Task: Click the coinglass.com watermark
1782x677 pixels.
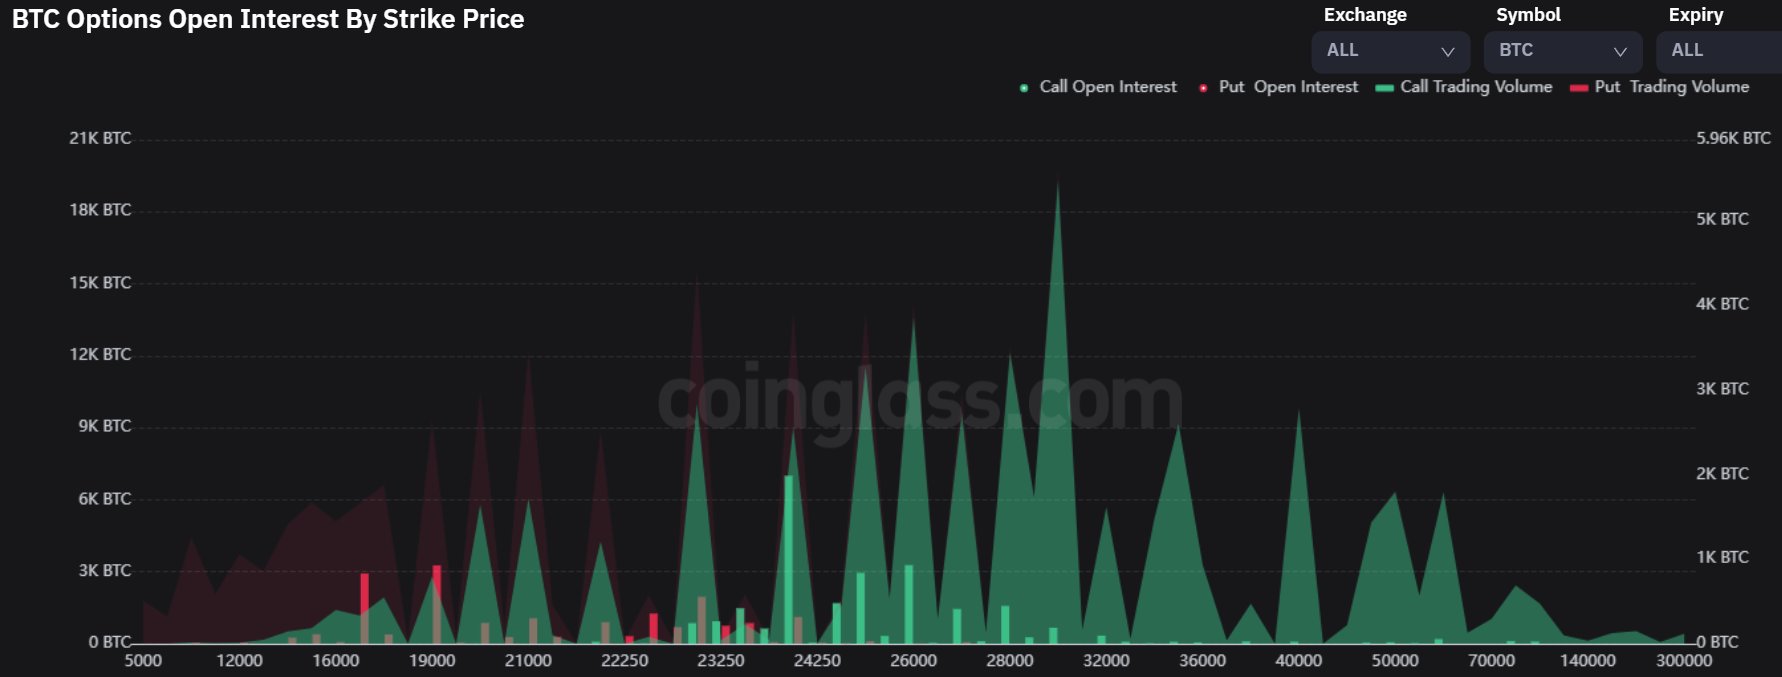Action: point(920,400)
